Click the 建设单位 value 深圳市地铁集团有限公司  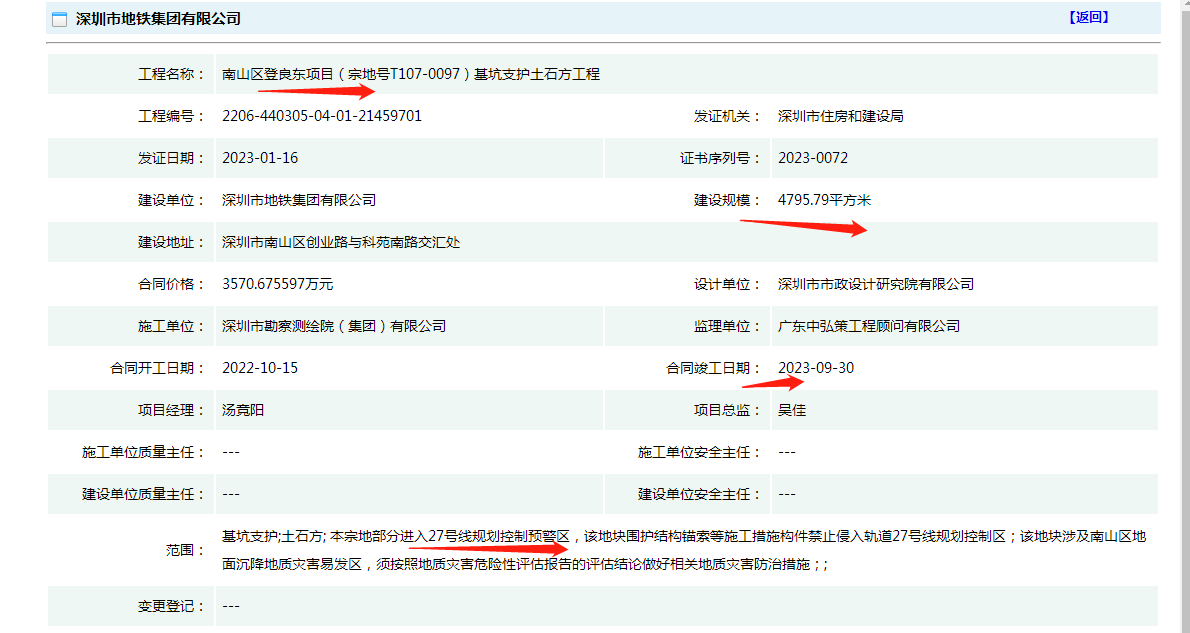pos(299,200)
